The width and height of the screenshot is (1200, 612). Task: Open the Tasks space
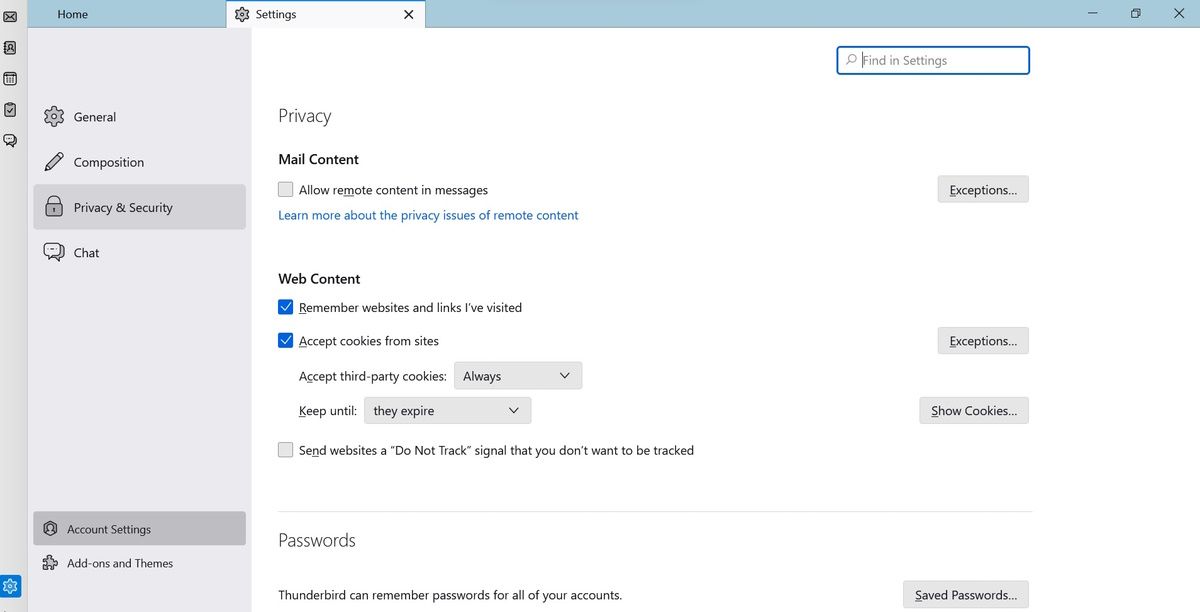click(10, 109)
